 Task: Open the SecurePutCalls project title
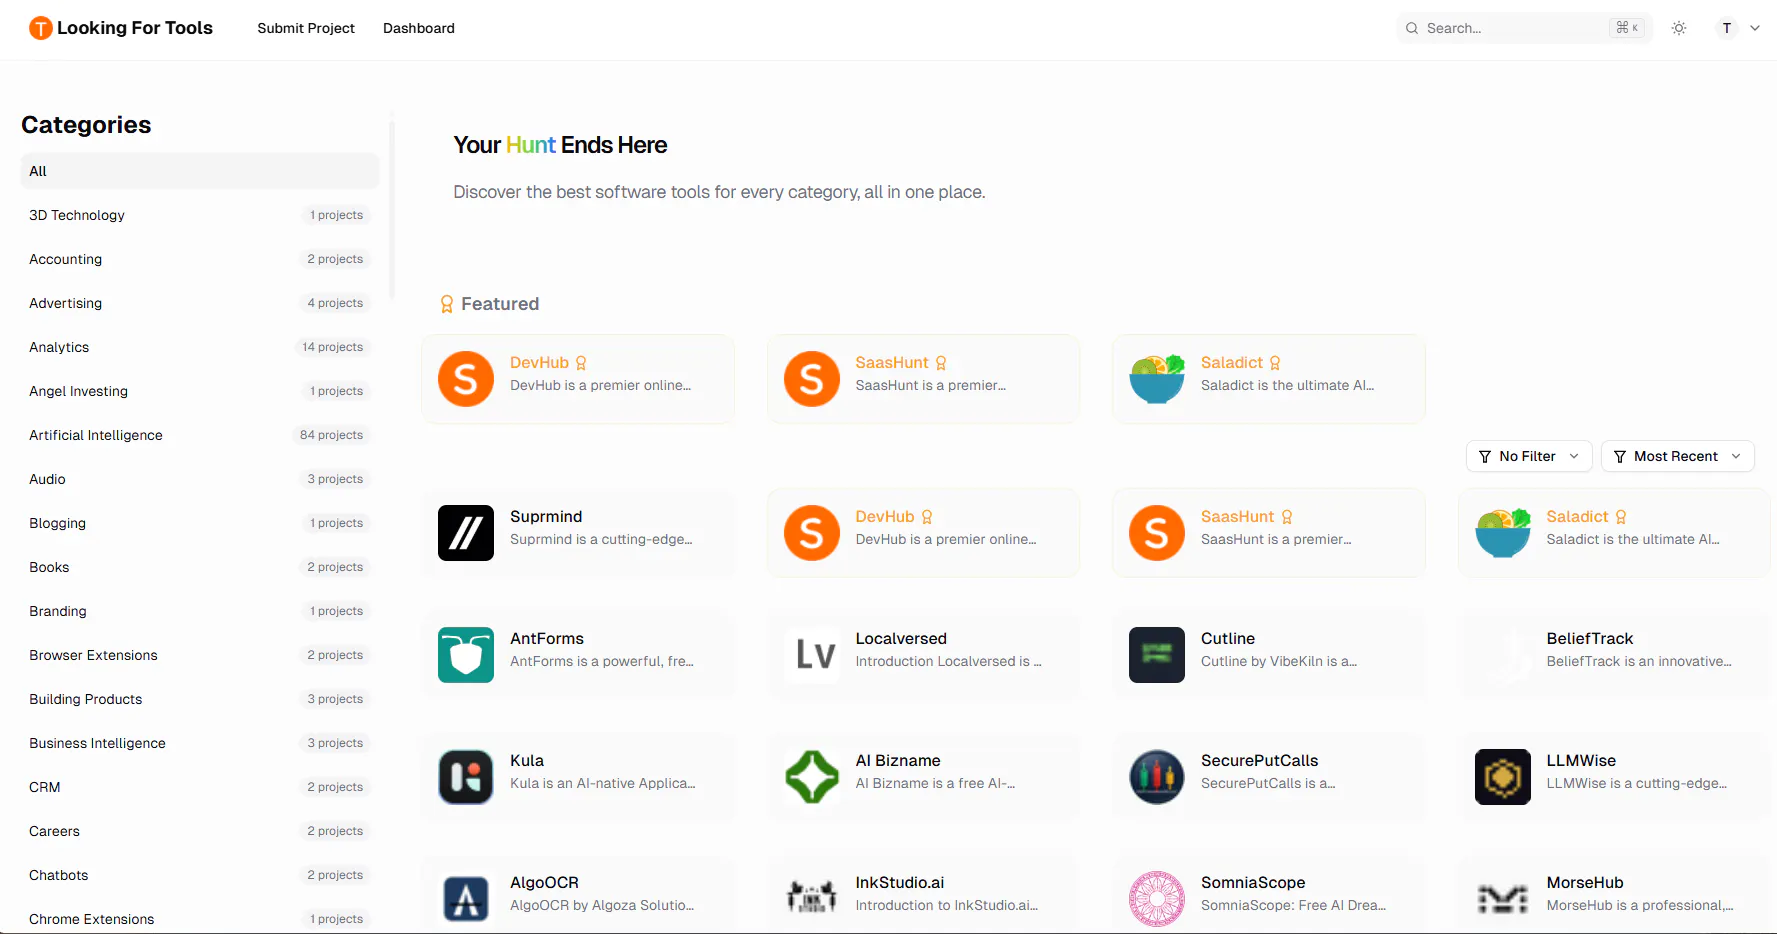point(1259,760)
